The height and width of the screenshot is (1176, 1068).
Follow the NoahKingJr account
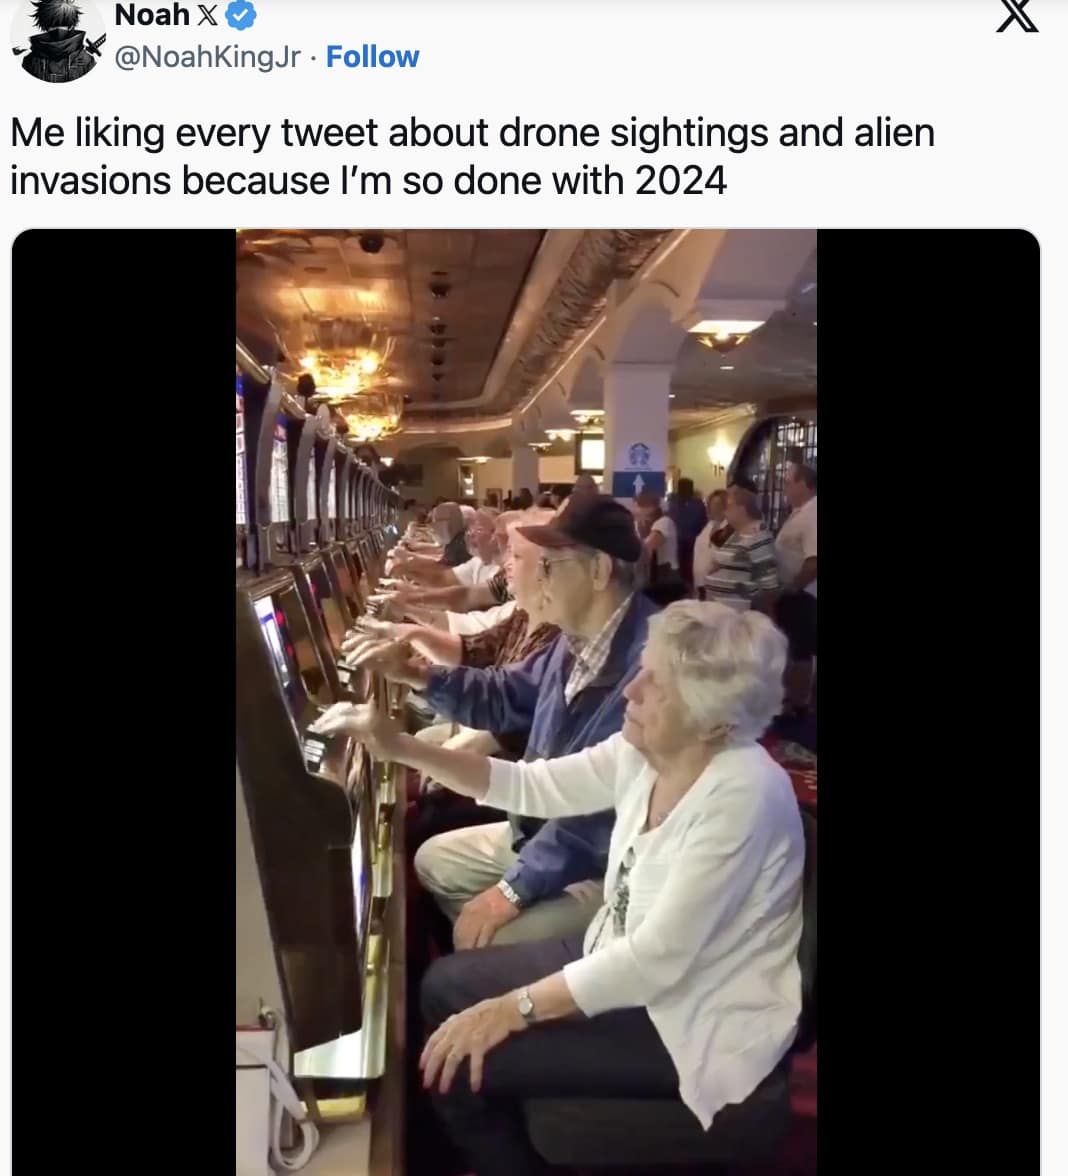373,56
